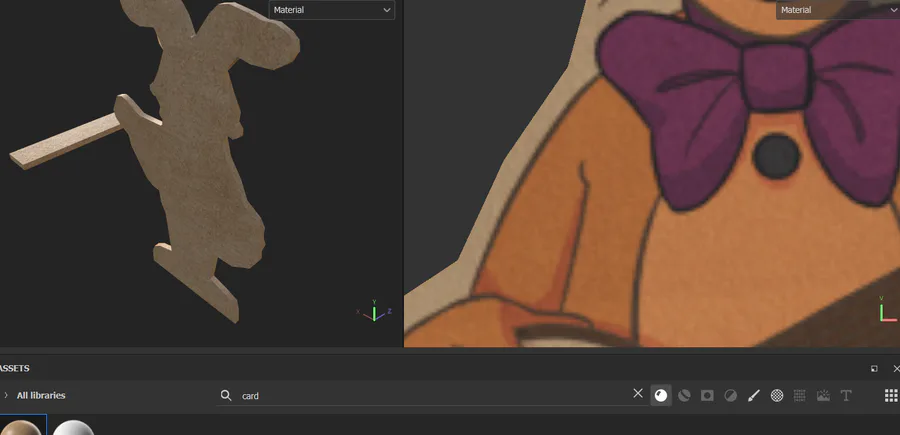Select the Alphas filter icon
This screenshot has width=900, height=435.
[x=777, y=395]
